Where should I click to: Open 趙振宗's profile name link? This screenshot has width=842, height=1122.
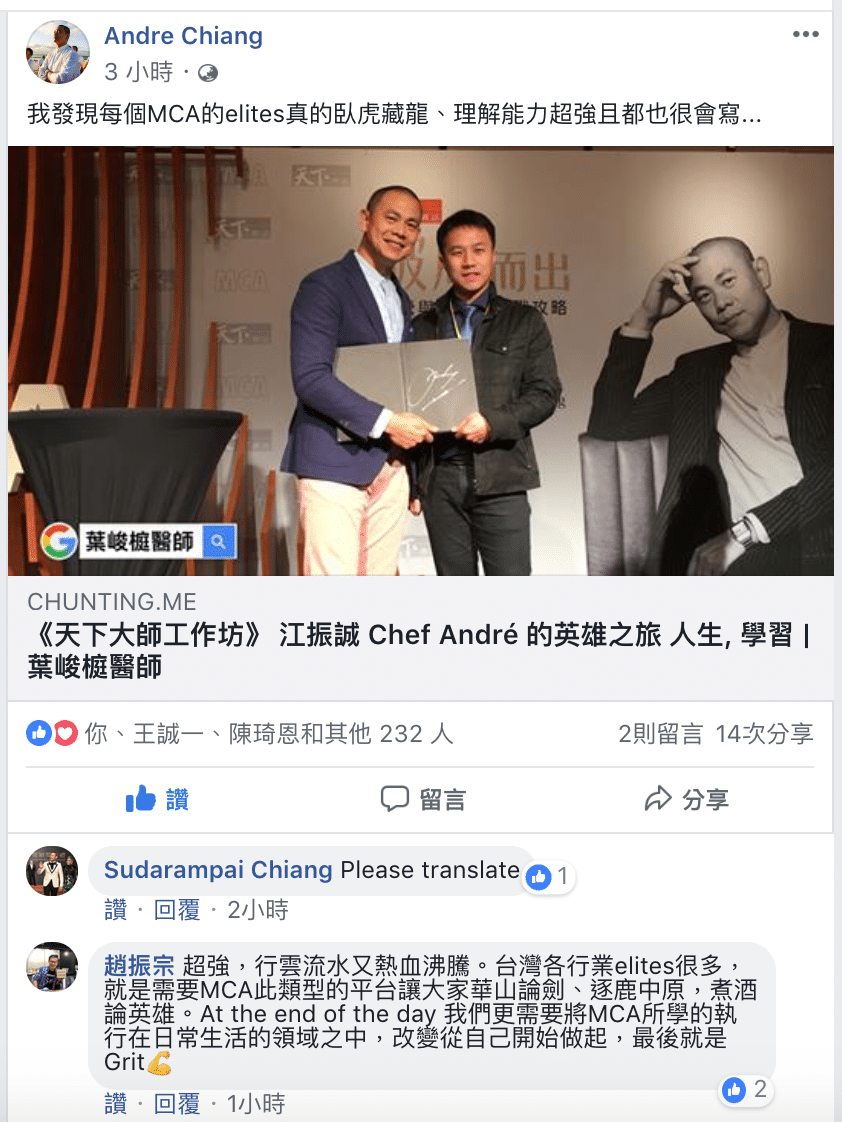(139, 966)
